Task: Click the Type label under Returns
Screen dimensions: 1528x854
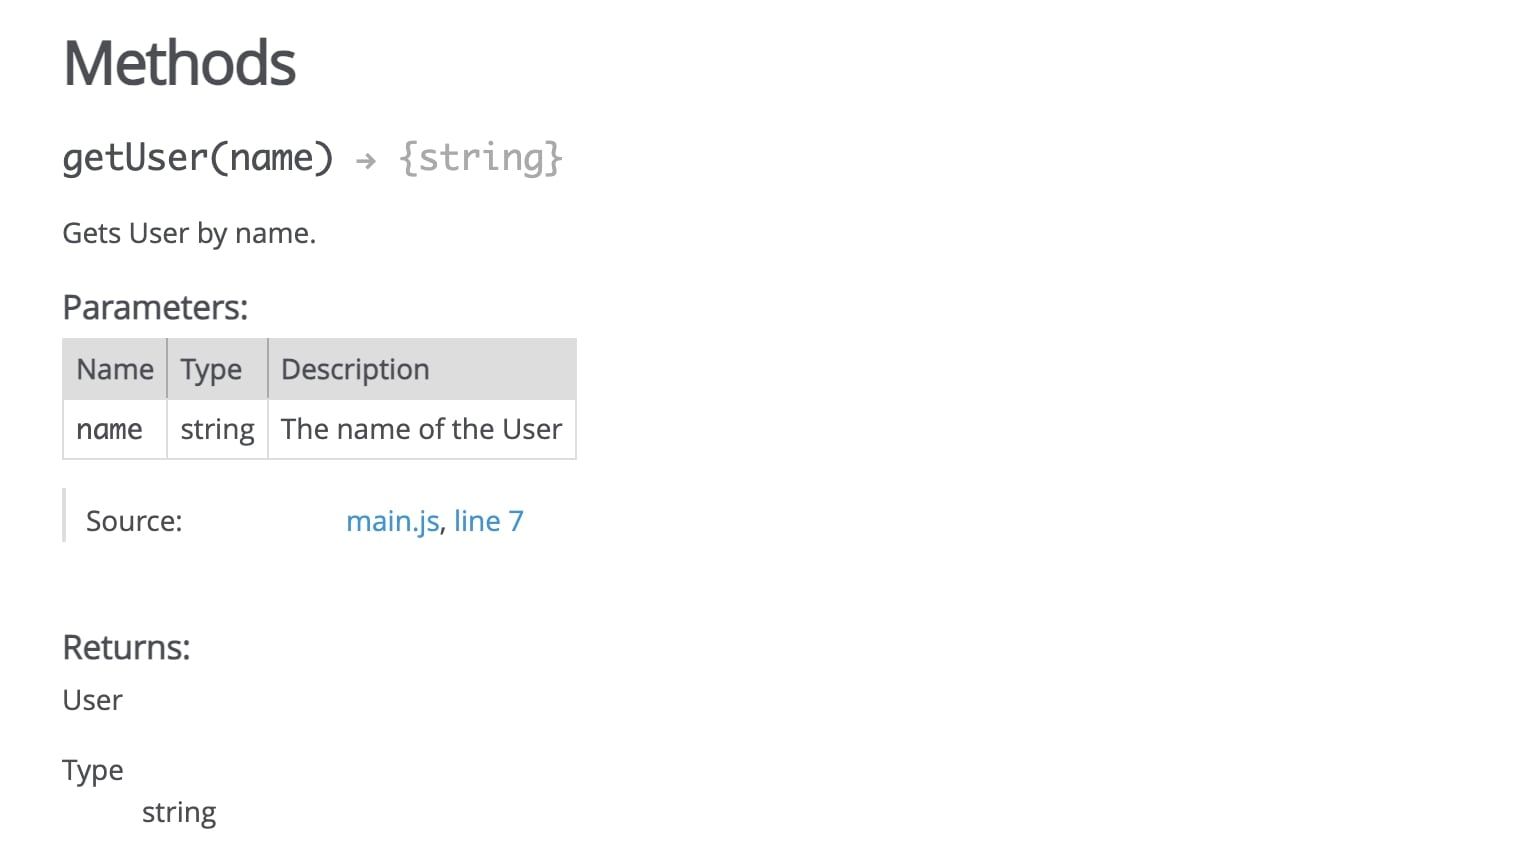Action: click(93, 770)
